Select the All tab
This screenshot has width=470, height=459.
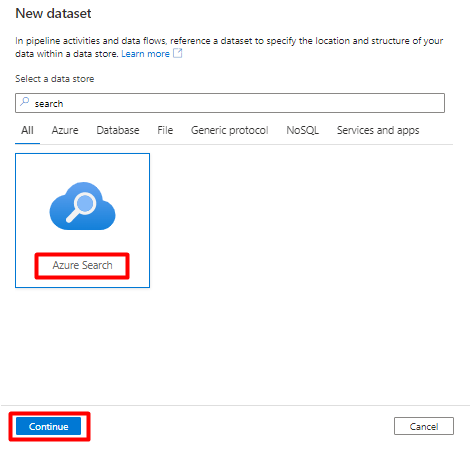27,130
